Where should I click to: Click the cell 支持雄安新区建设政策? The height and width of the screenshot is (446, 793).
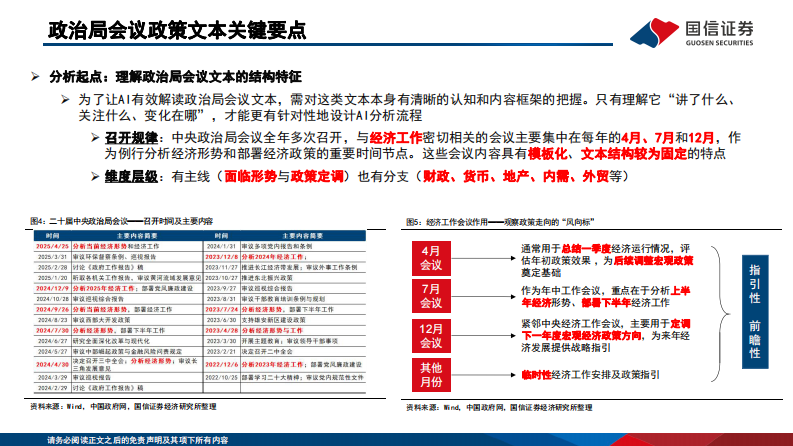(273, 320)
